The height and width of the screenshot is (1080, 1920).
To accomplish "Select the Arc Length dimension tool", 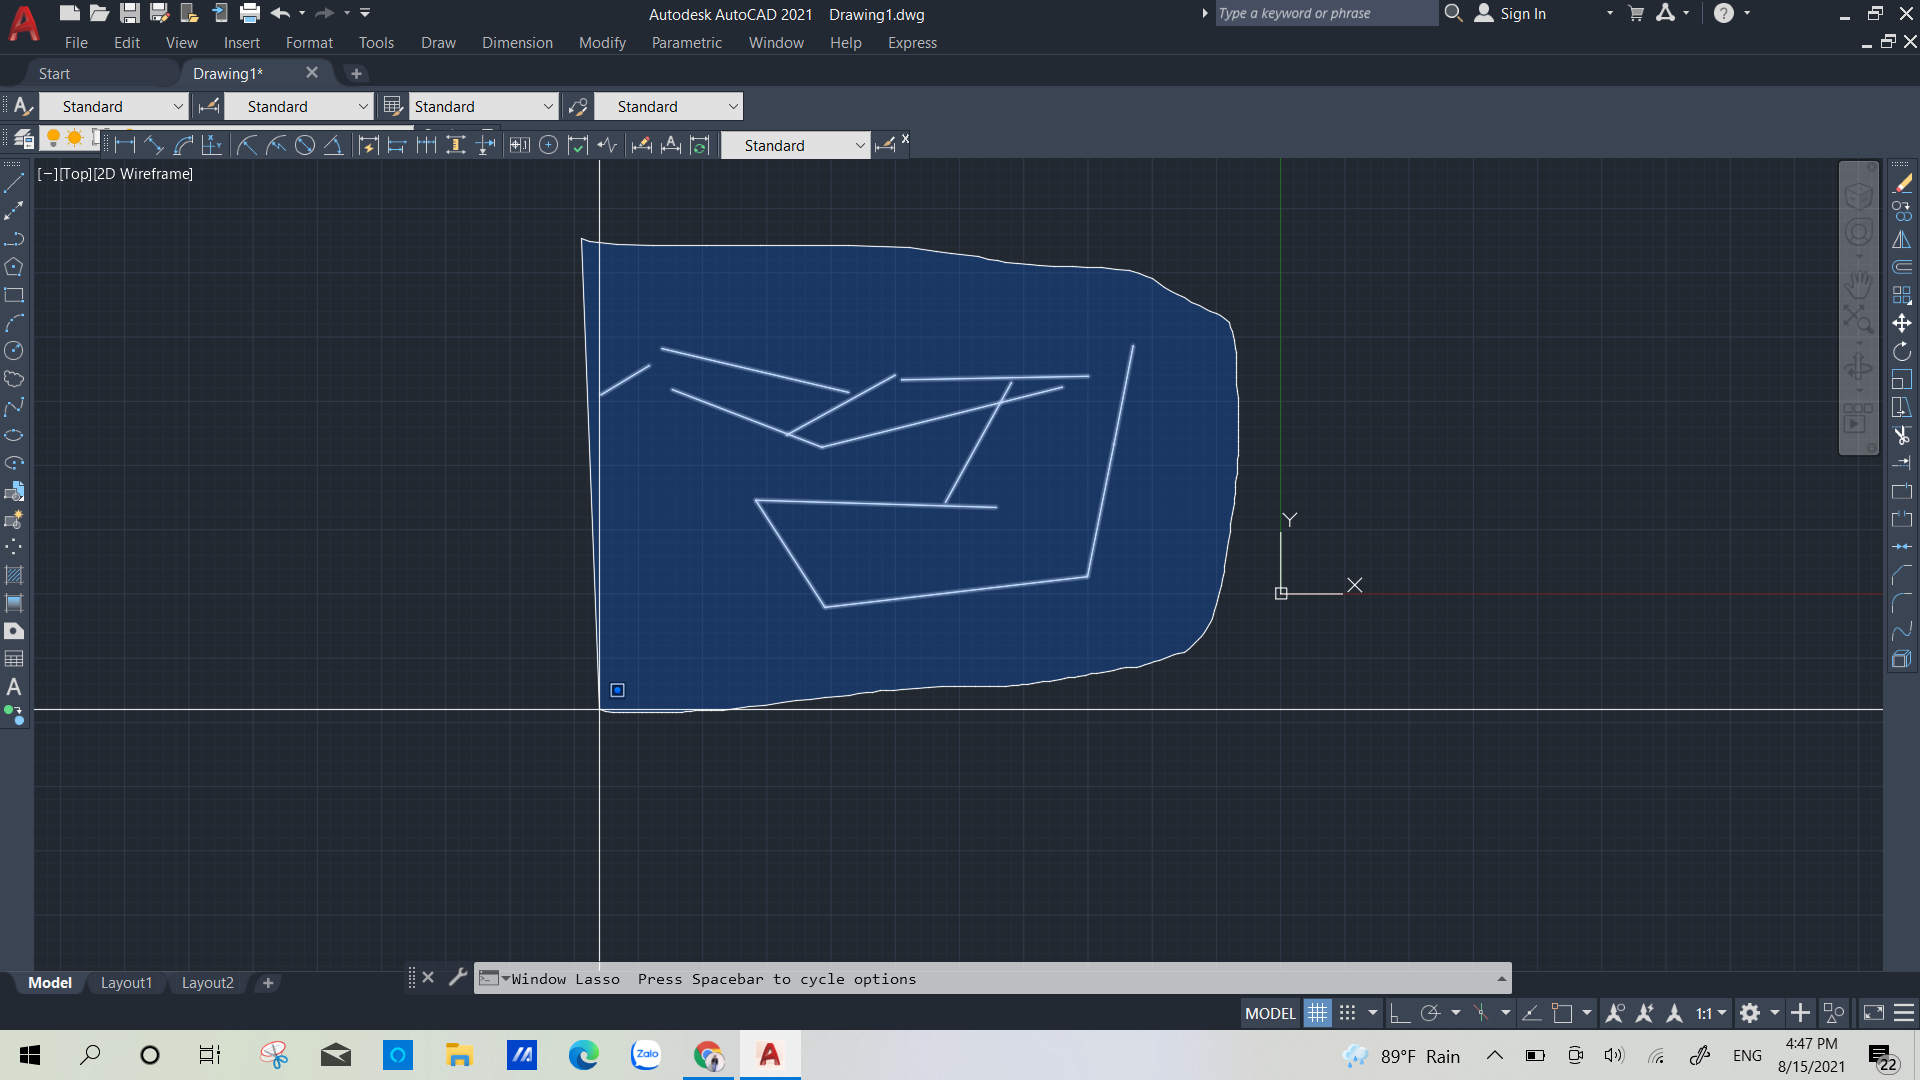I will tap(183, 146).
